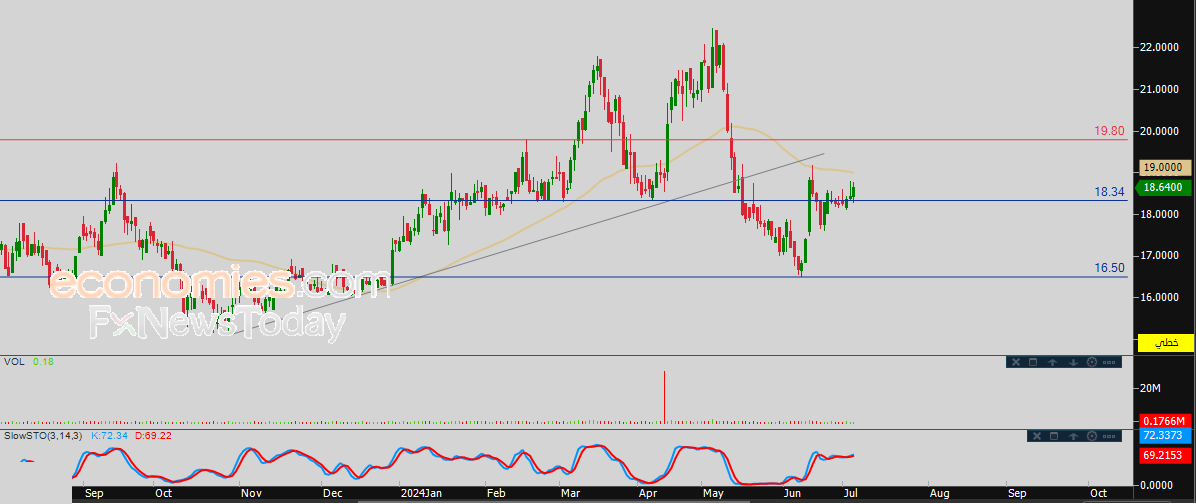1196x504 pixels.
Task: Open SlowSTO indicator settings gear
Action: pyautogui.click(x=1092, y=436)
